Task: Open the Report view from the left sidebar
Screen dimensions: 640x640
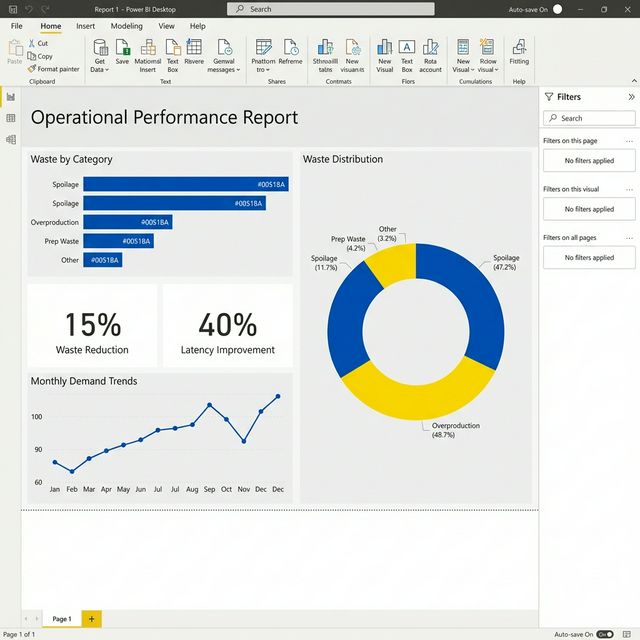Action: pos(11,97)
